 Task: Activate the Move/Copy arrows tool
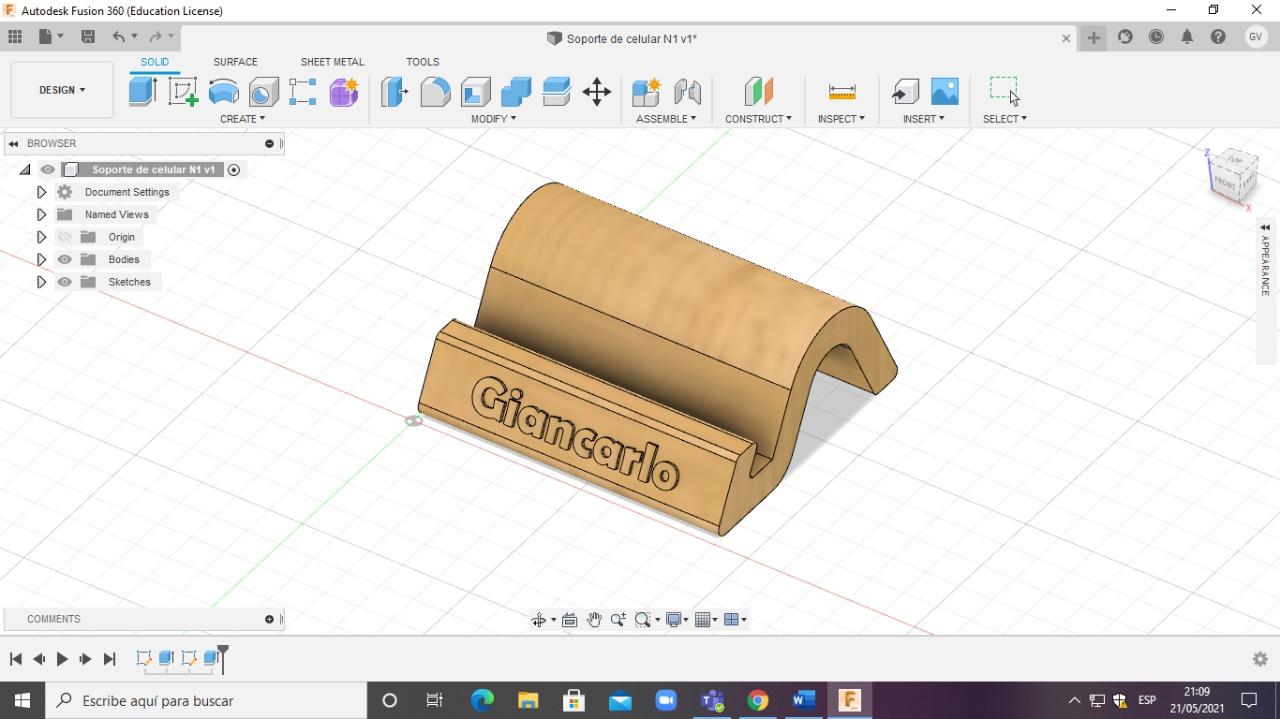[x=597, y=92]
